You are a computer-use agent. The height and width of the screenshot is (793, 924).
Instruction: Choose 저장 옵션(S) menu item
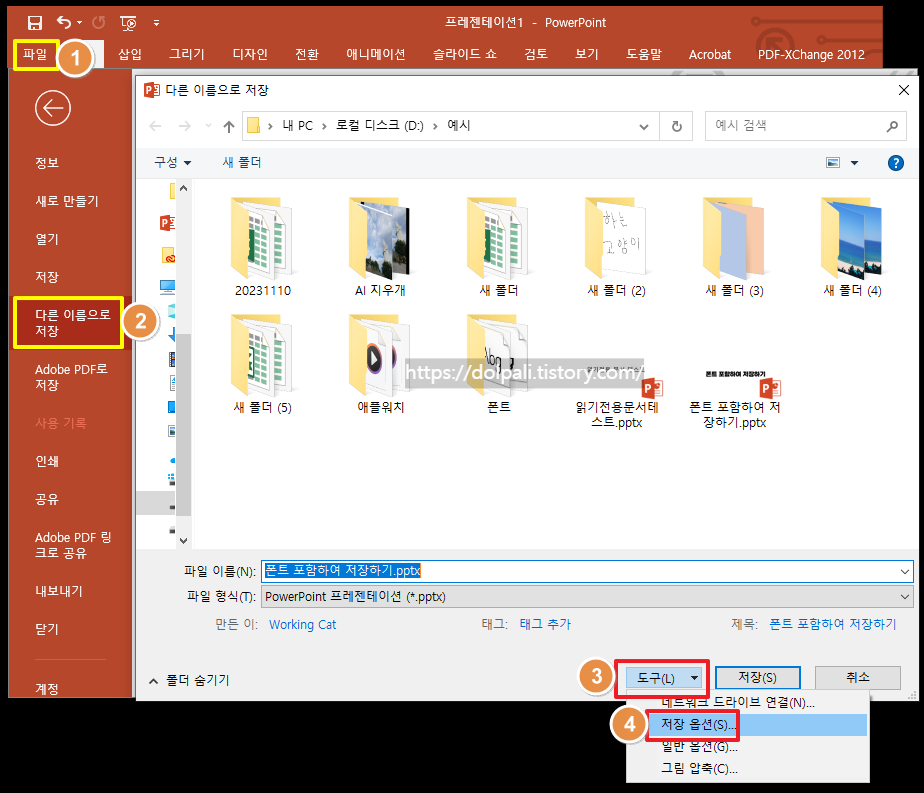(x=757, y=725)
